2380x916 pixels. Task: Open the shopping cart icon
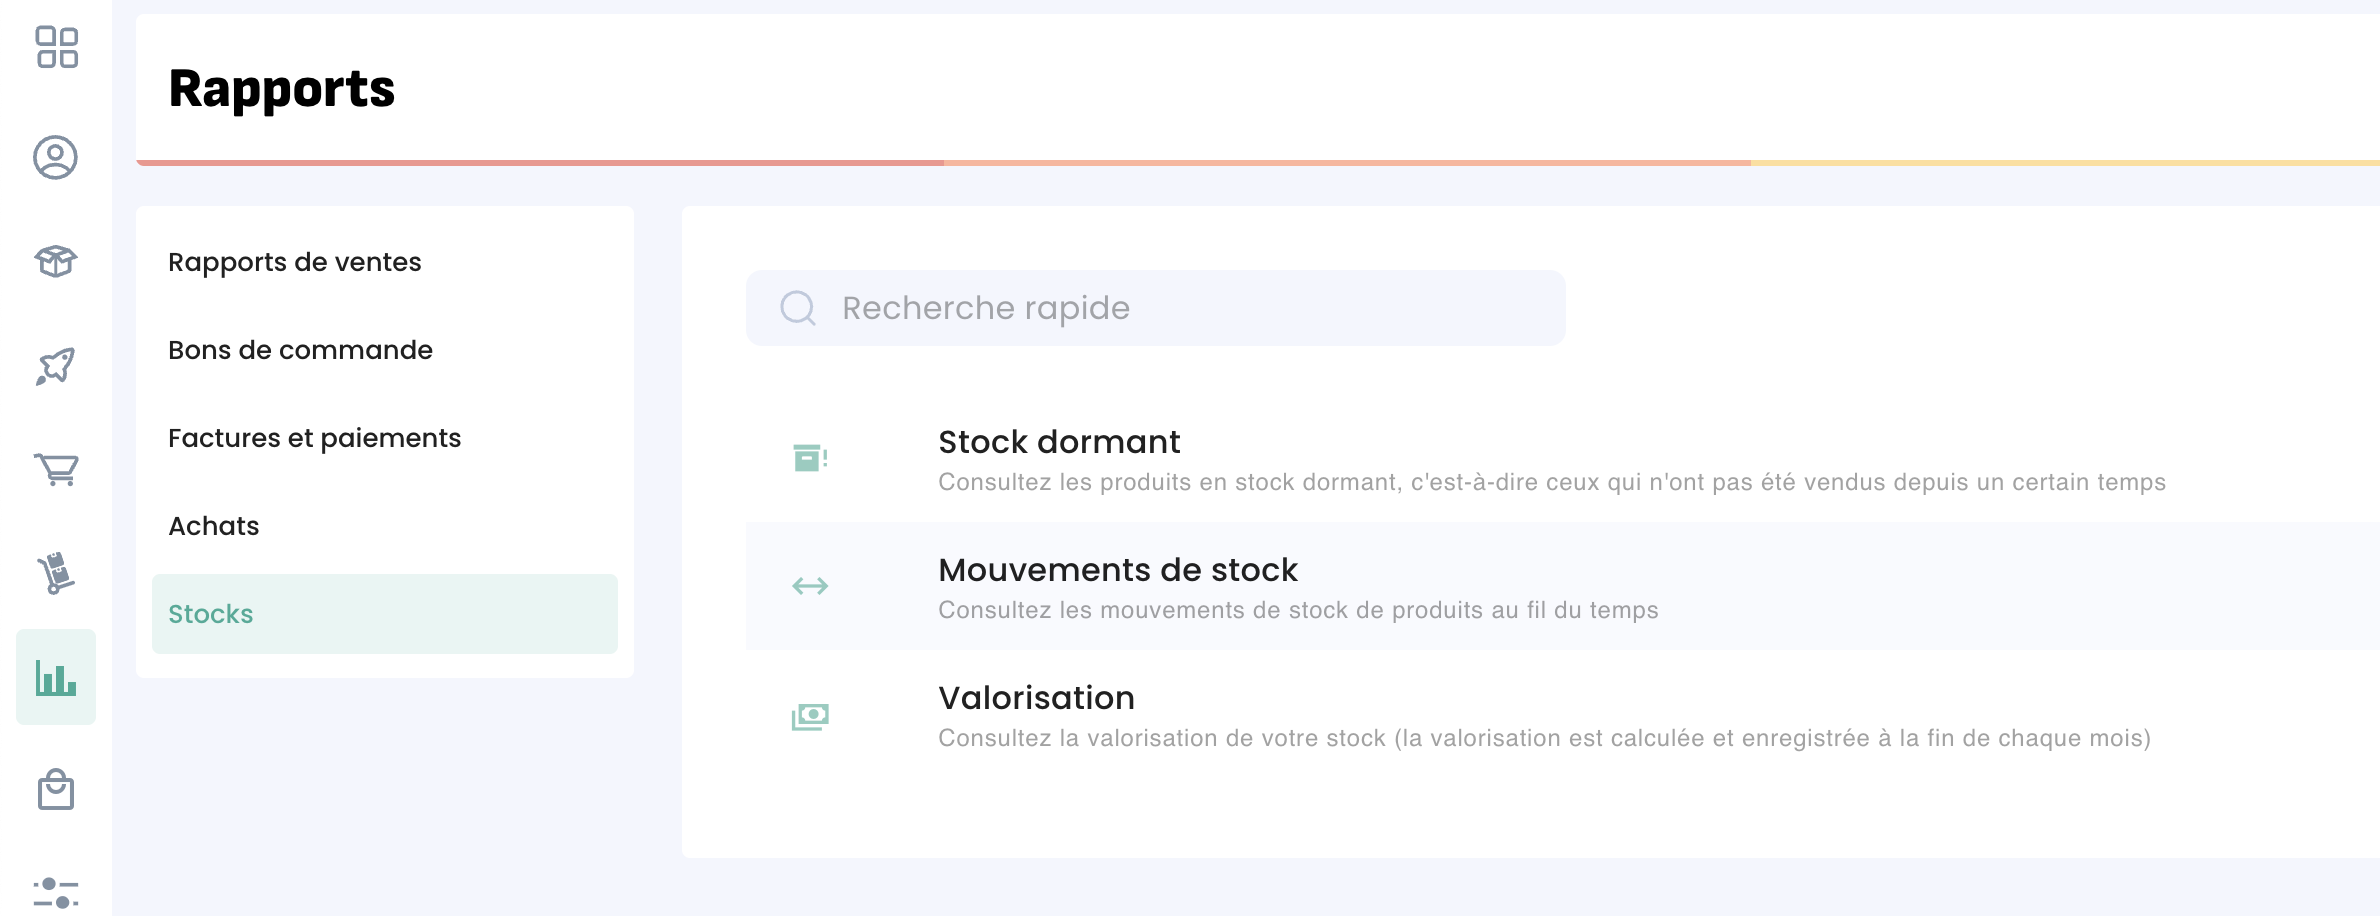56,469
